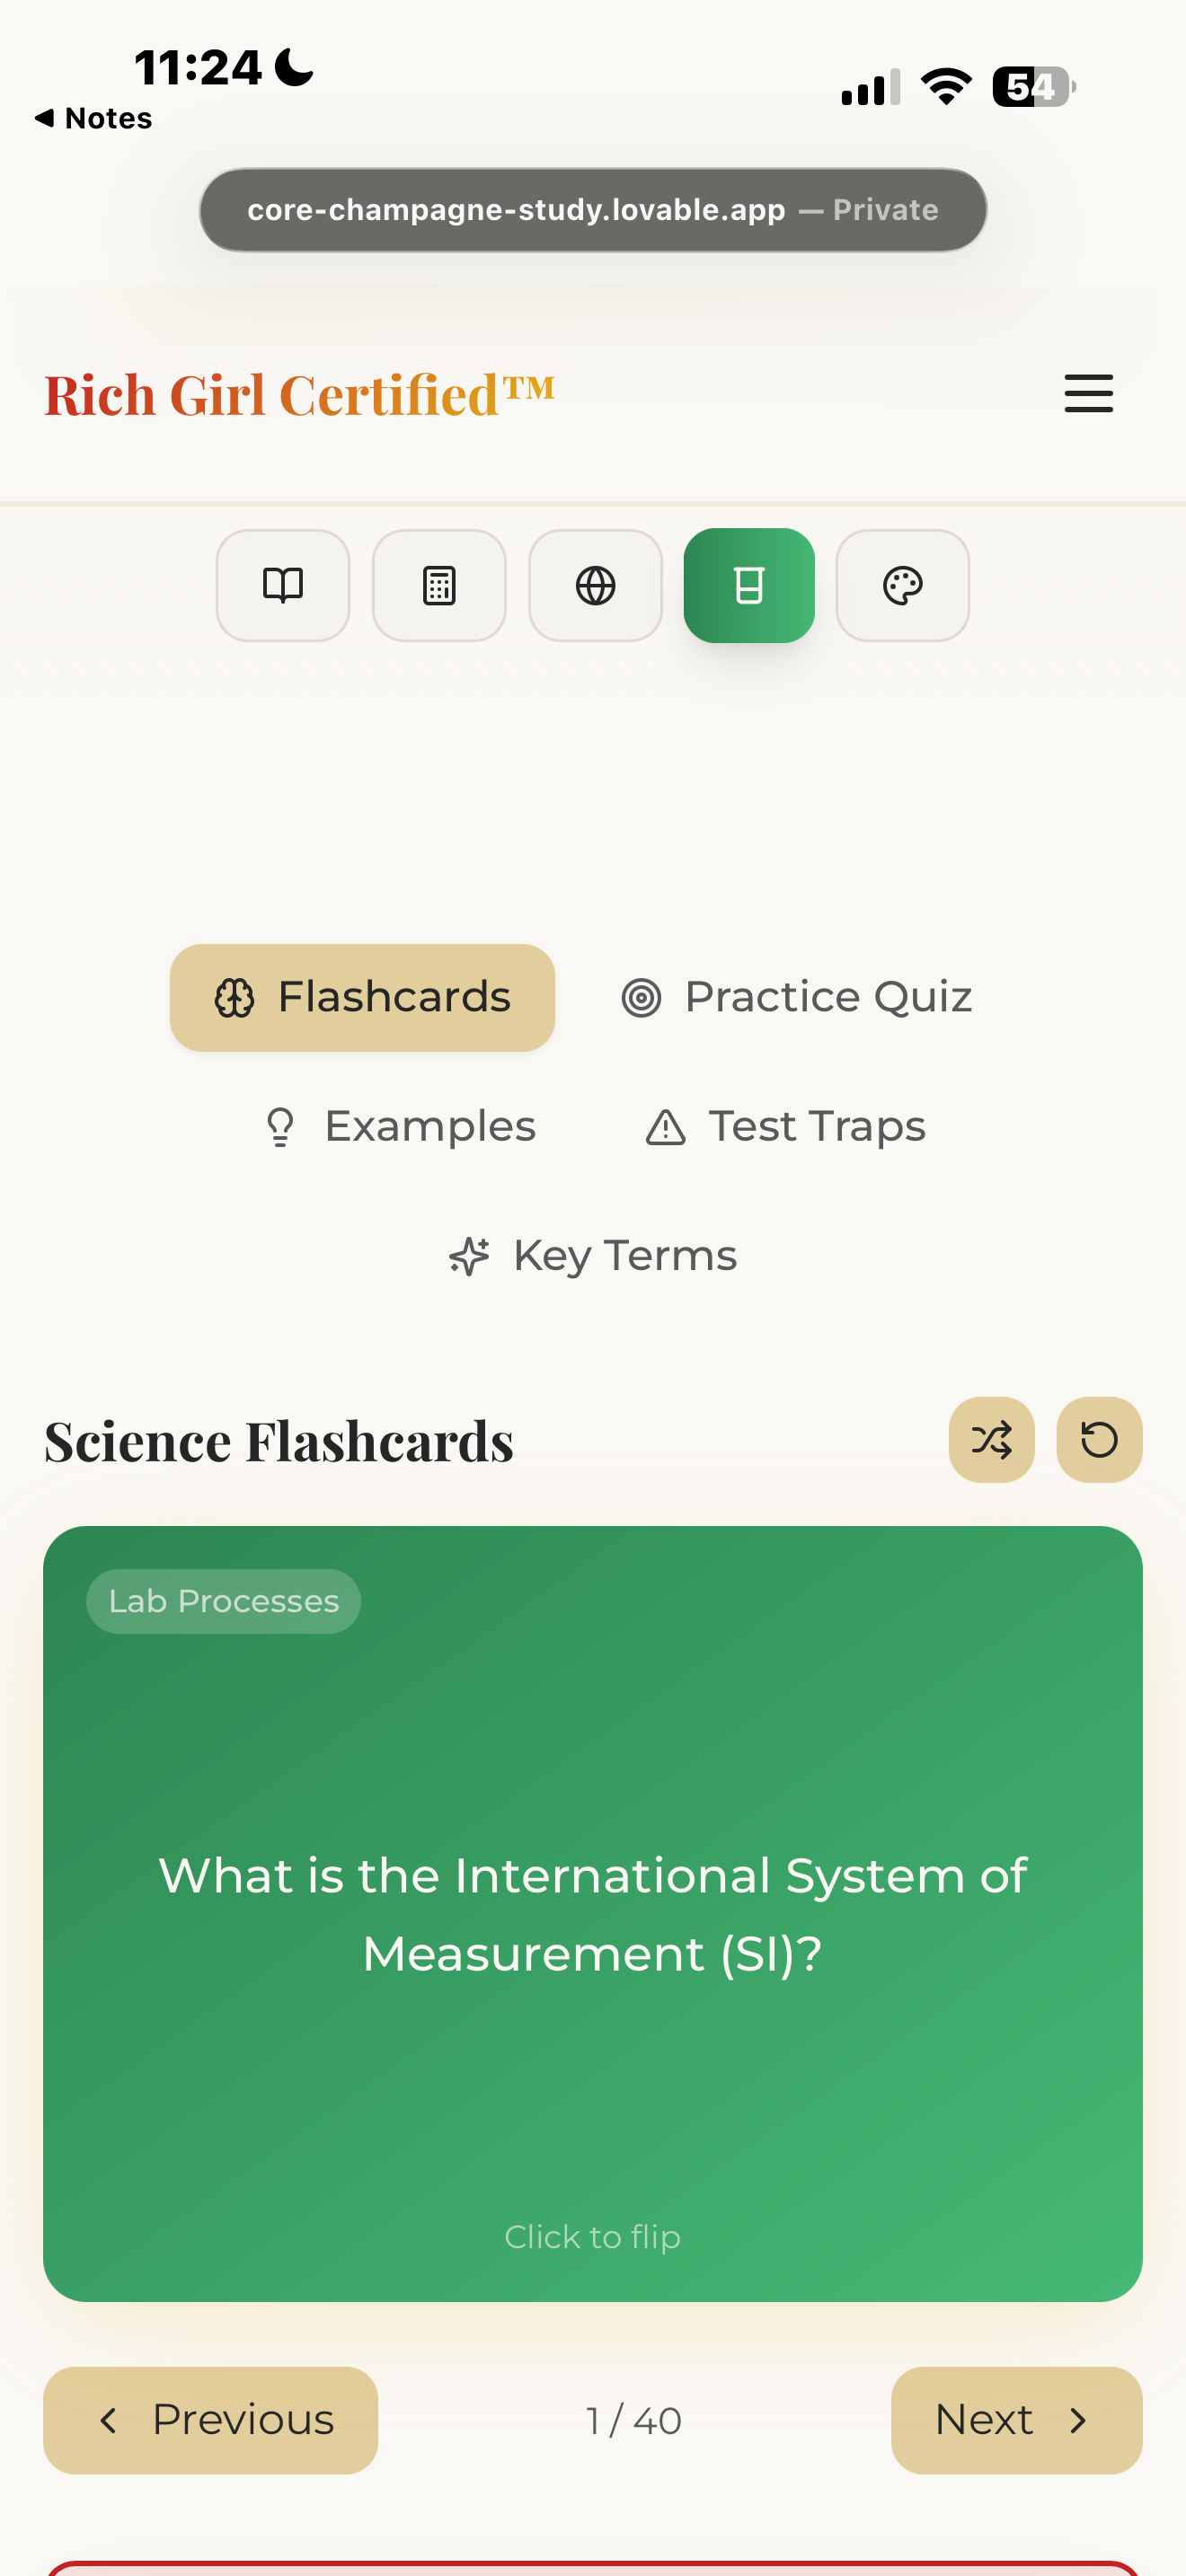Switch to the Flashcards tab
The height and width of the screenshot is (2576, 1186).
click(362, 997)
